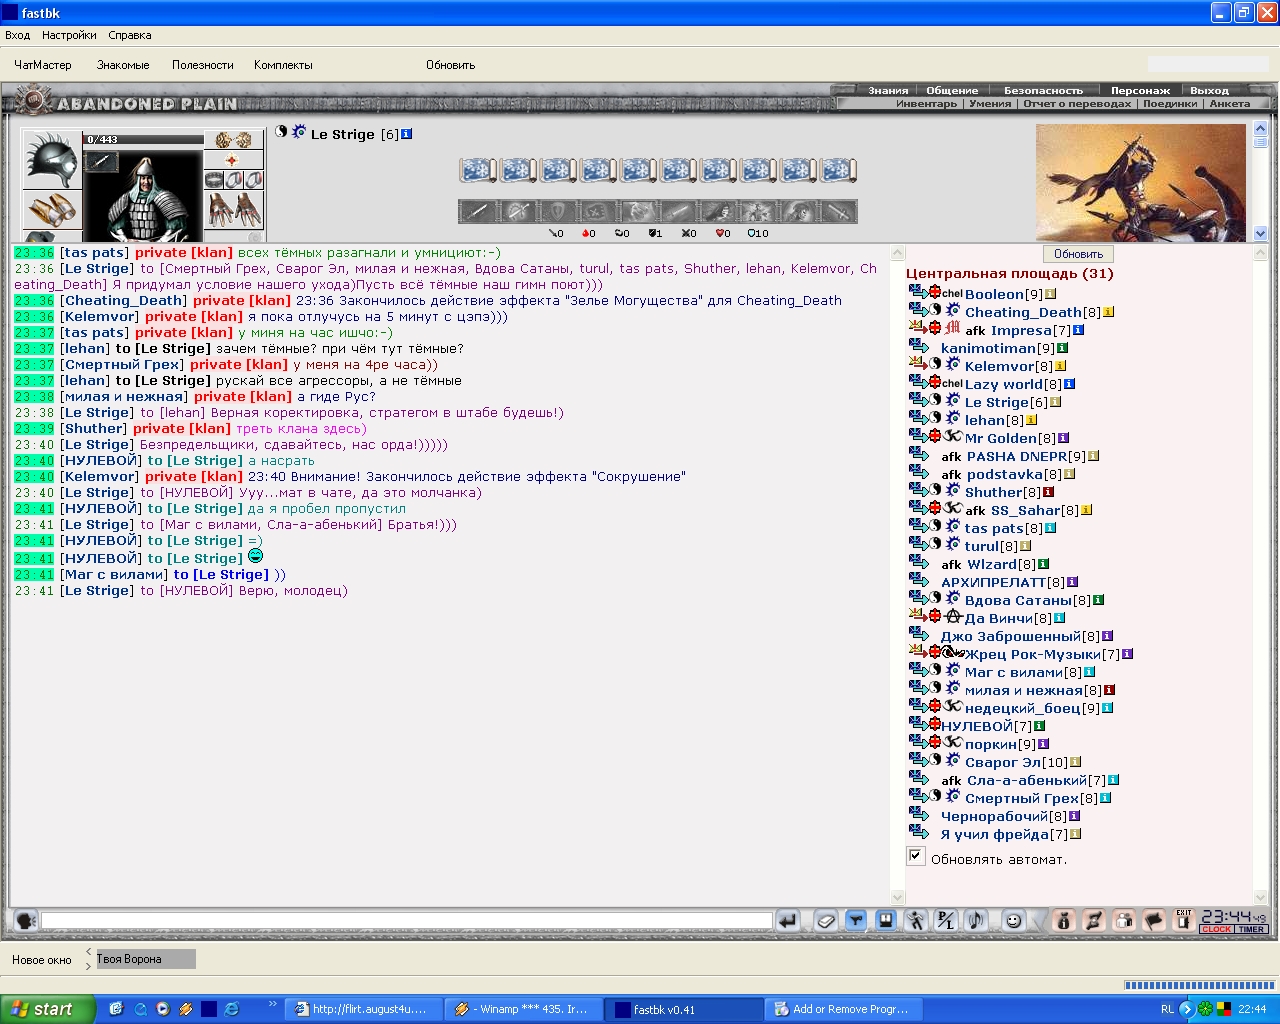This screenshot has height=1024, width=1280.
Task: Click the info icon next to Le Strige [6] header
Action: click(407, 134)
